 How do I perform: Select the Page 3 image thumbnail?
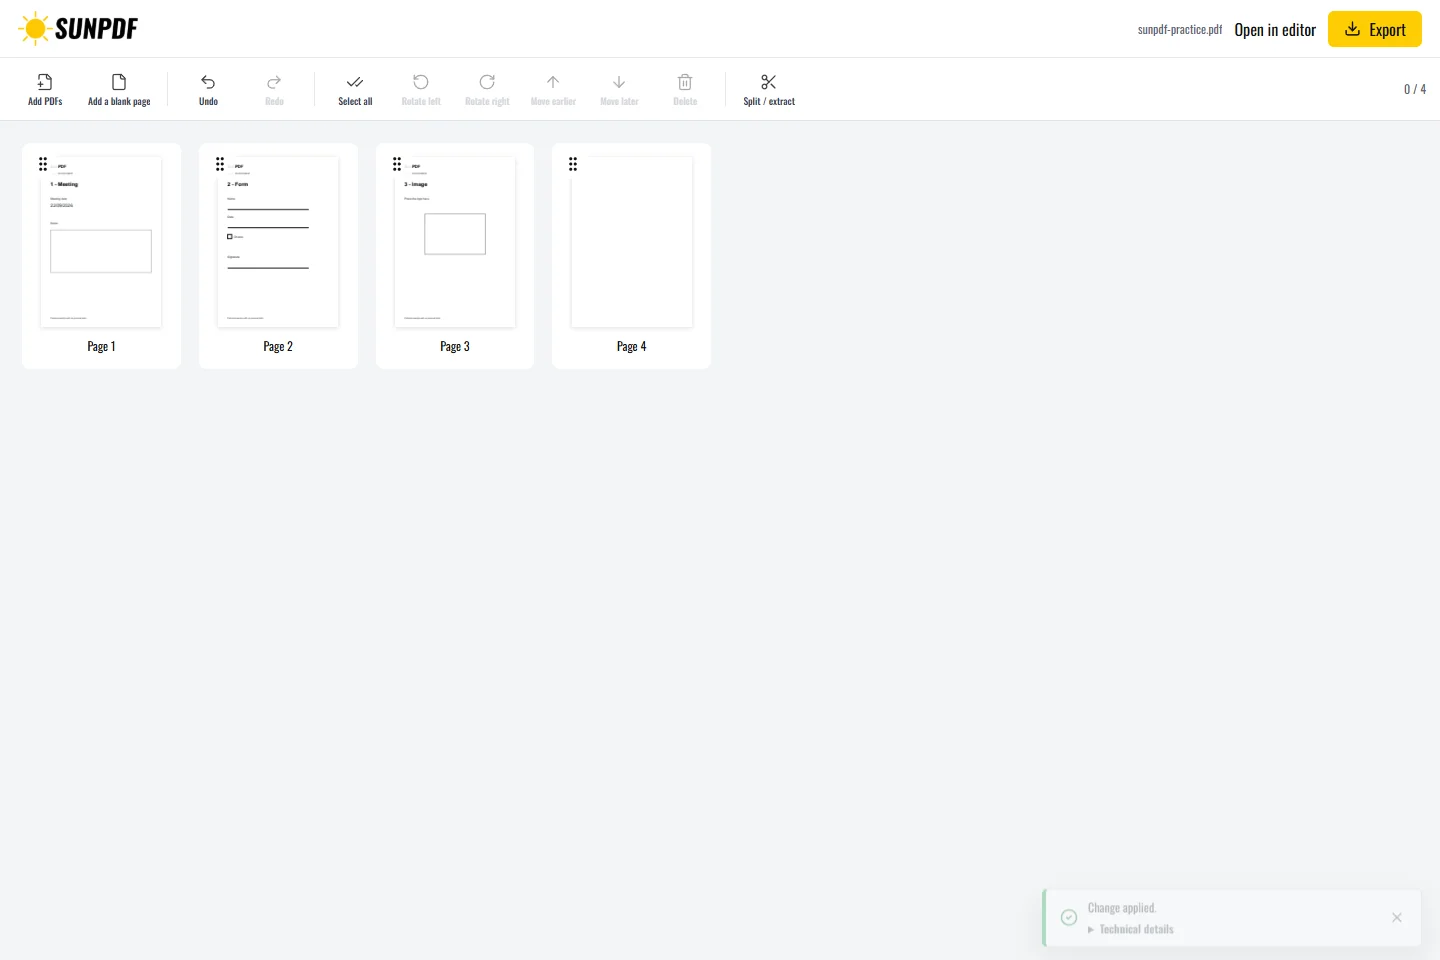click(x=455, y=242)
